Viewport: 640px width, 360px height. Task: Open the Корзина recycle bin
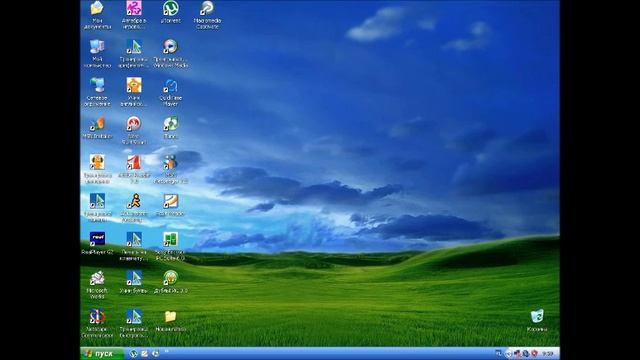[537, 316]
